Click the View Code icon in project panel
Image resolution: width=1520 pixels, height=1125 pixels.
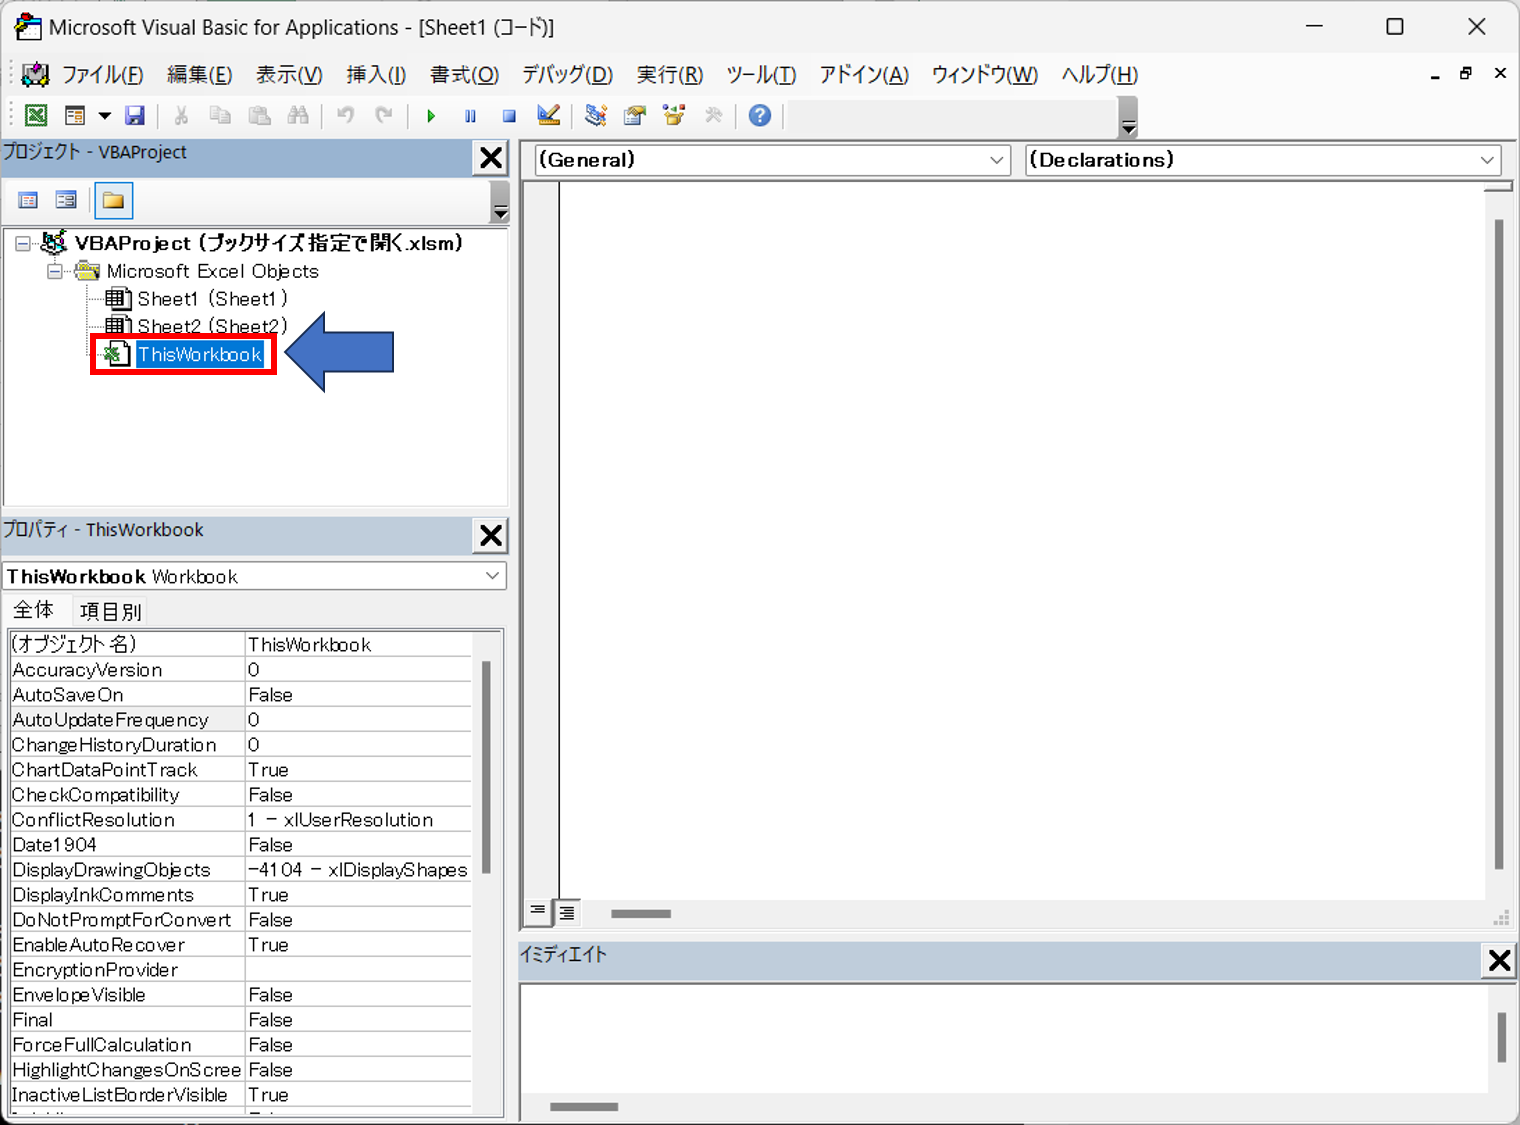click(28, 201)
